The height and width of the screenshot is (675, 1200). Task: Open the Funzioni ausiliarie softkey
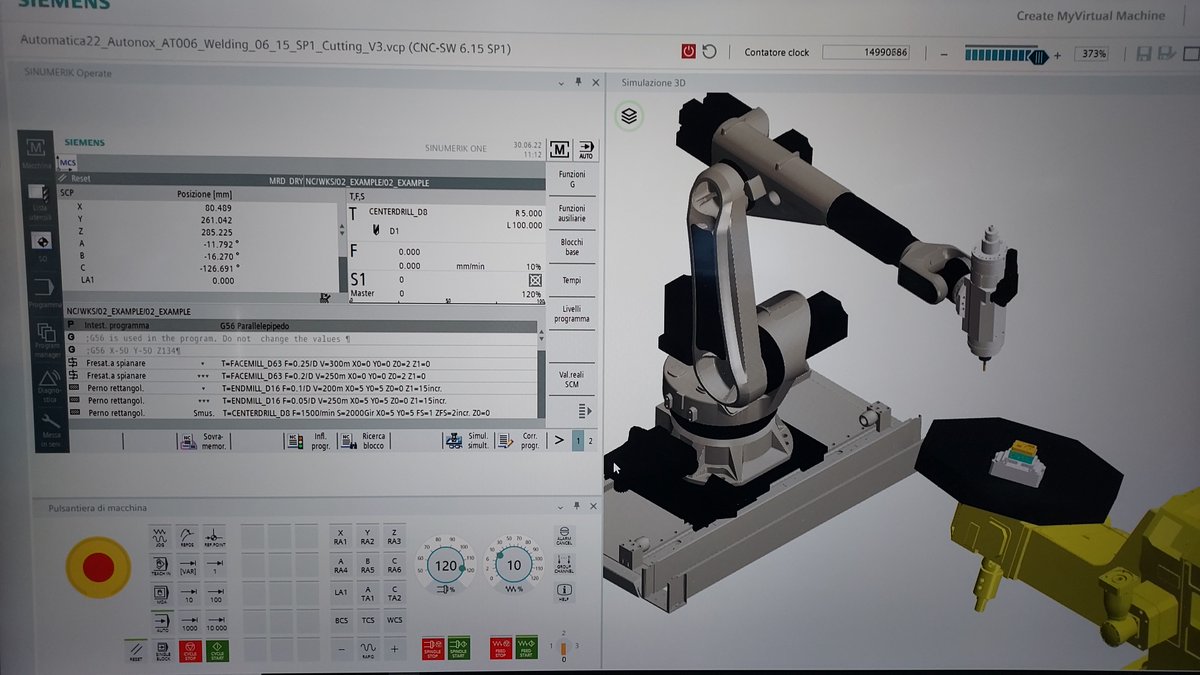[x=572, y=213]
